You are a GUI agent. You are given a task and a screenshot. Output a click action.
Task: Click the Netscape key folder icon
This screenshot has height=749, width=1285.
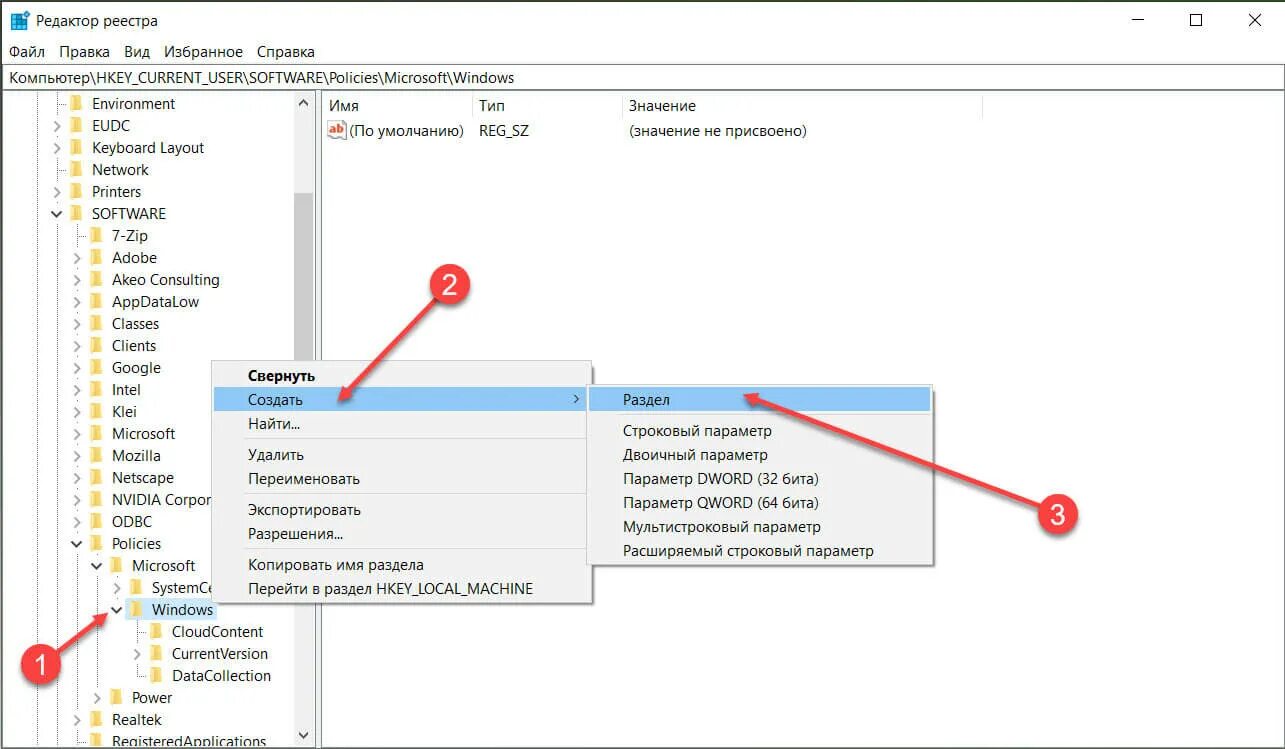click(96, 478)
